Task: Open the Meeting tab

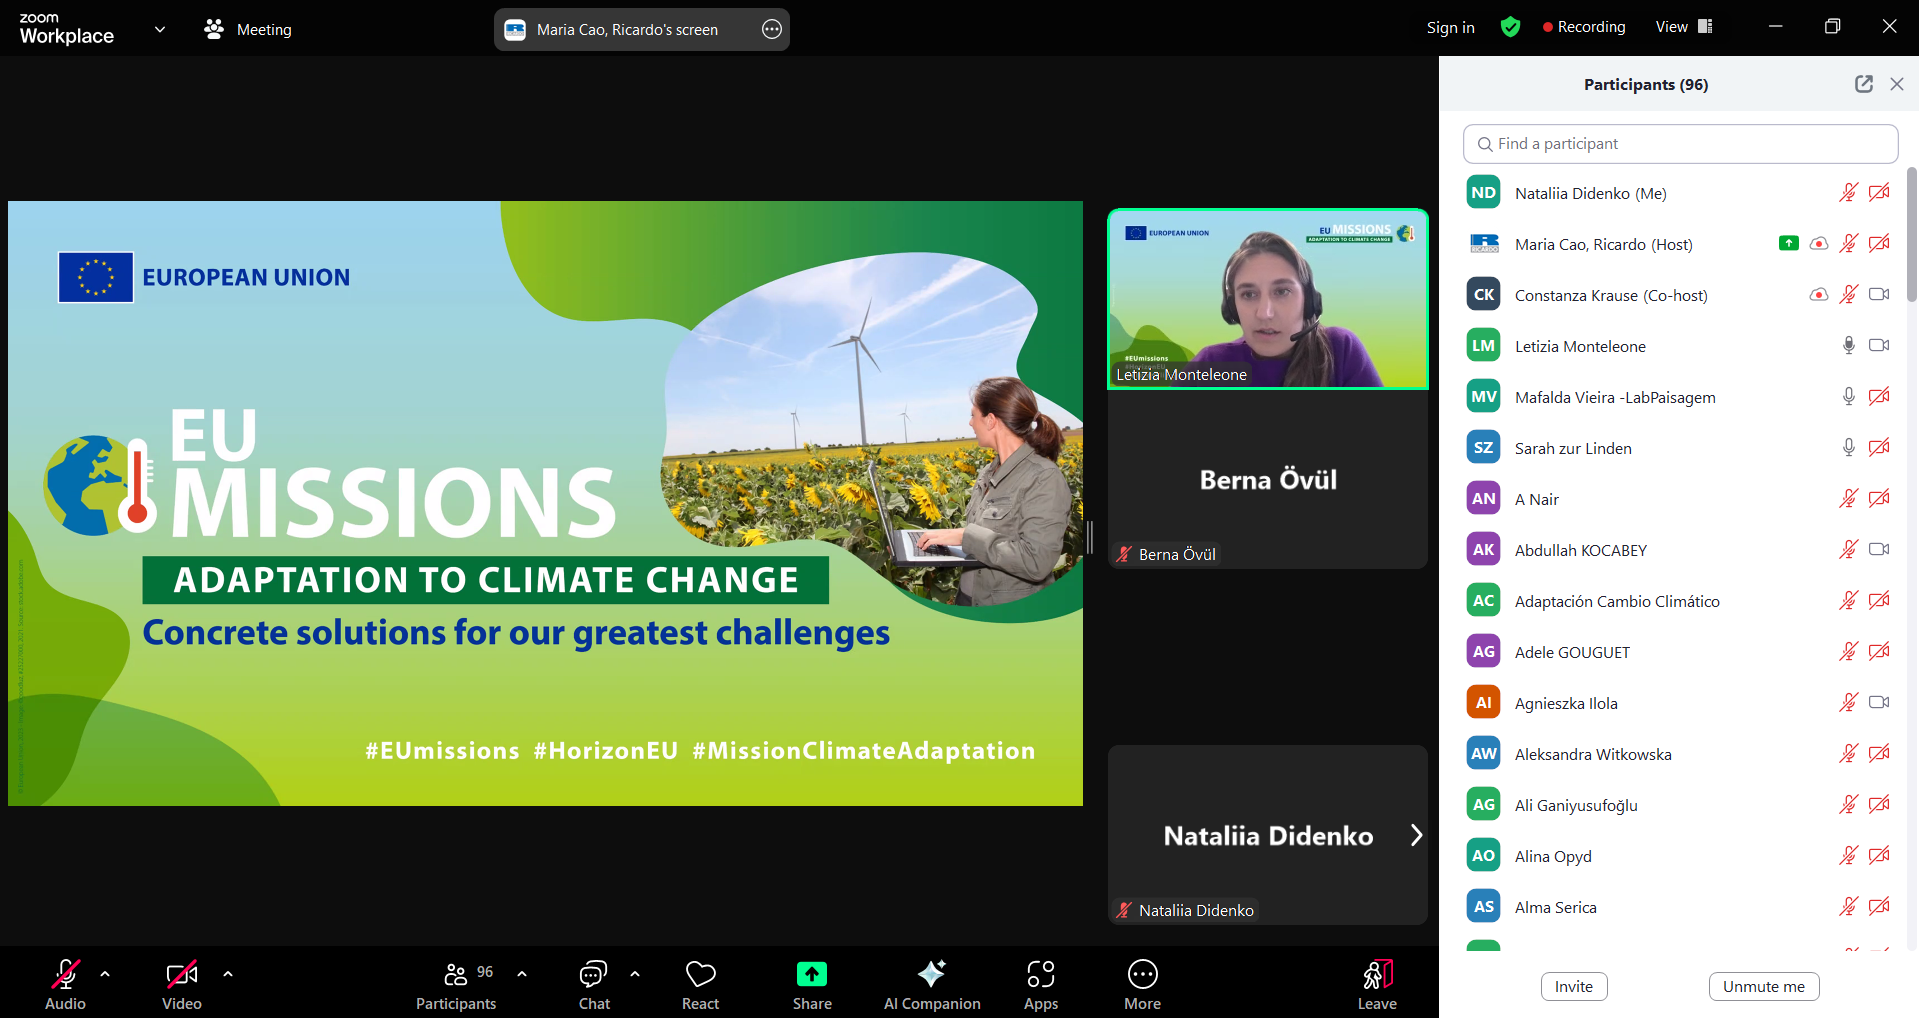Action: pos(248,29)
